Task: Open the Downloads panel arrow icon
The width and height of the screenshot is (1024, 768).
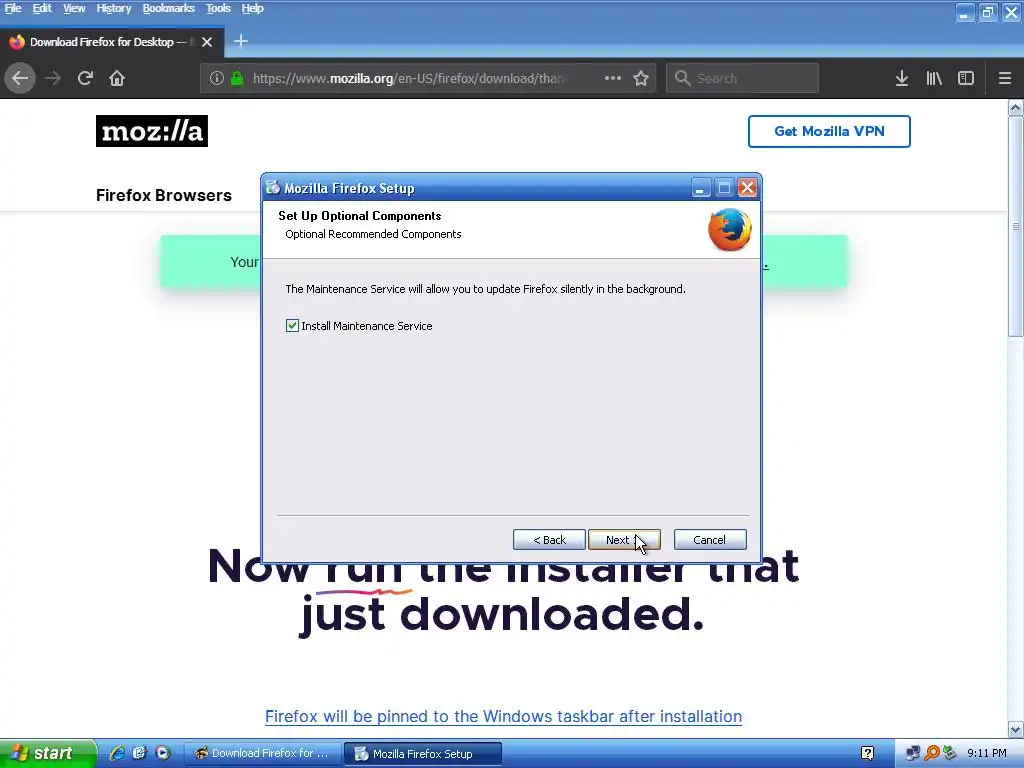Action: tap(902, 78)
